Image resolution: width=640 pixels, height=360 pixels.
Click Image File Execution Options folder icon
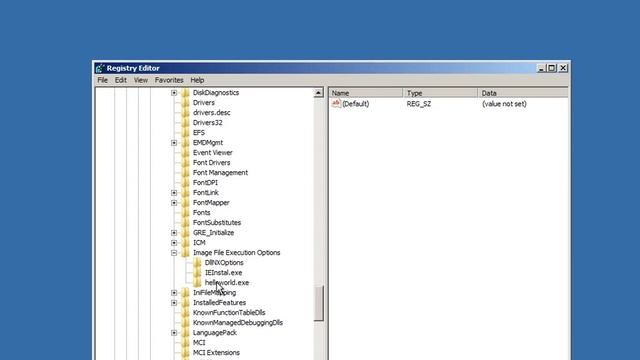coord(185,253)
